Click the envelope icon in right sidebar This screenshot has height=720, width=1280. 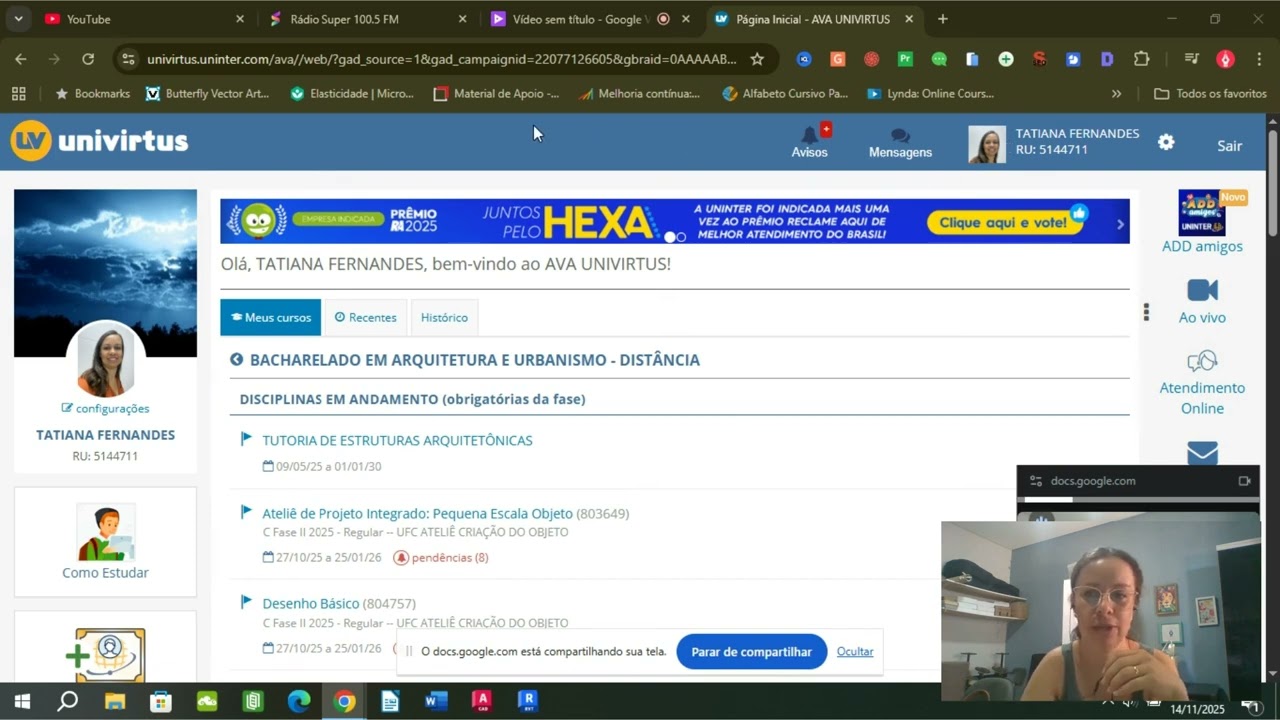click(x=1202, y=453)
